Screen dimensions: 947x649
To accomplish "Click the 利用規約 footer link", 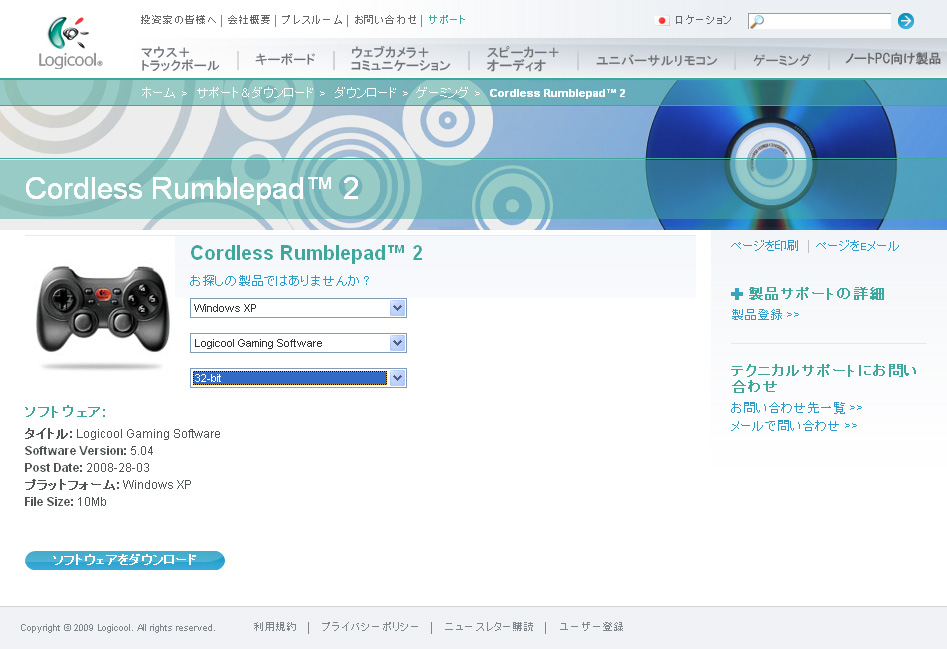I will click(x=275, y=627).
